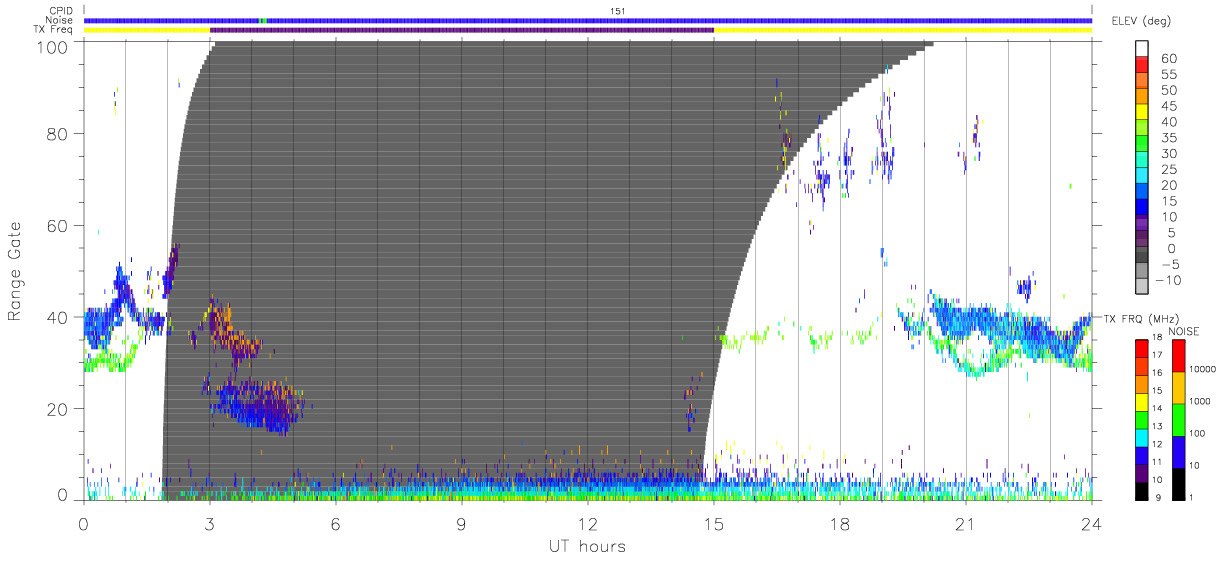Viewport: 1228px width, 567px height.
Task: Click the 13 label on TX FRQ colorbar
Action: [x=1157, y=426]
